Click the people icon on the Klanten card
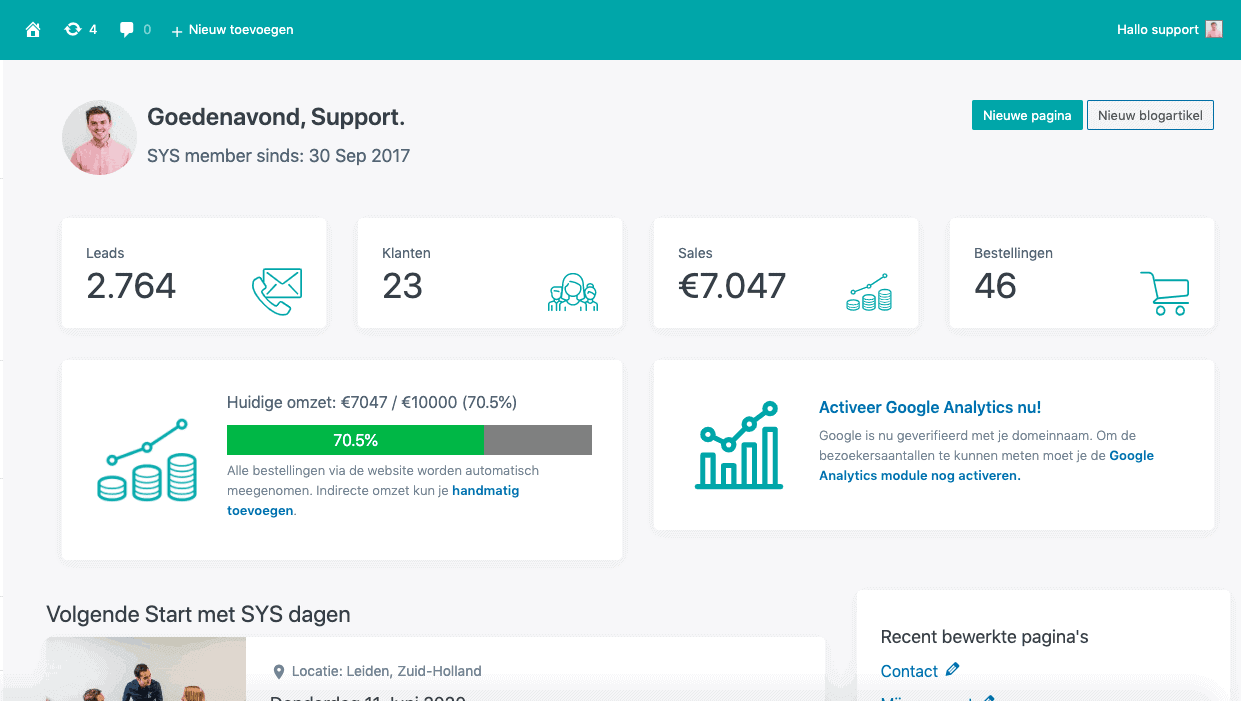 (573, 292)
